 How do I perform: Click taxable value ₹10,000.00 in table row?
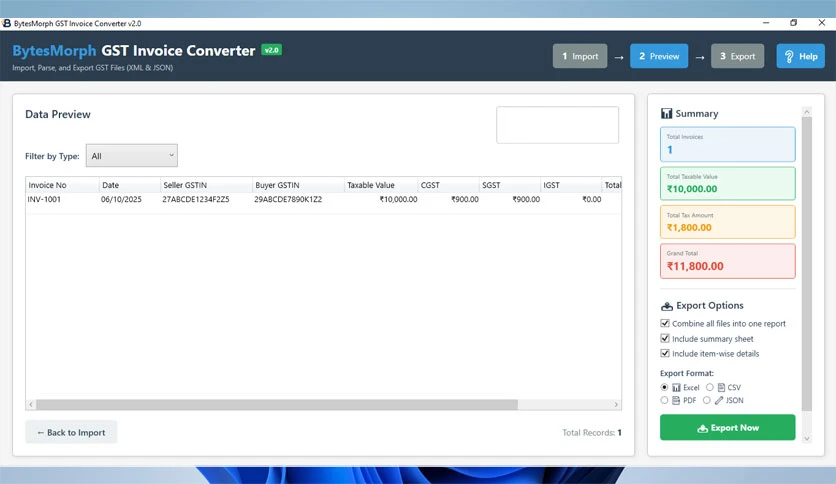pos(398,199)
